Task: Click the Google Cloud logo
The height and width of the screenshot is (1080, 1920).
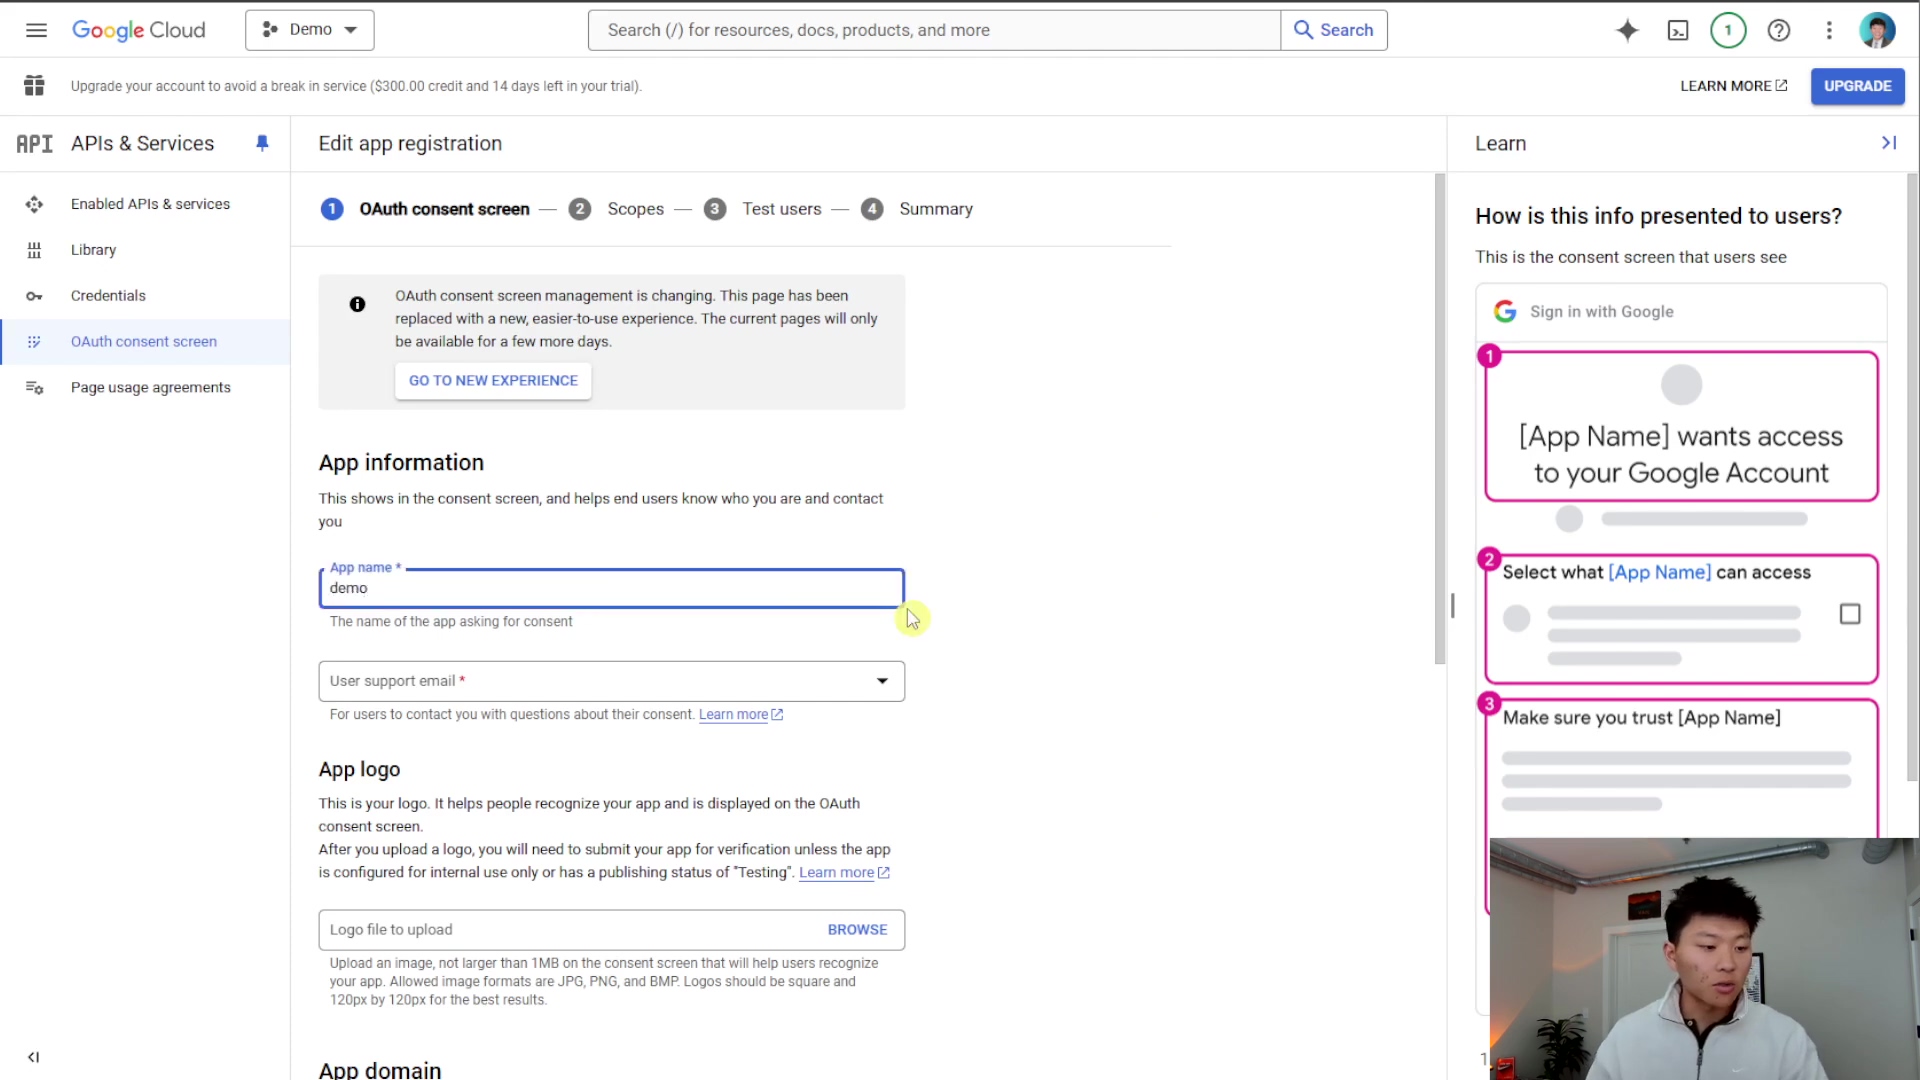Action: click(138, 30)
